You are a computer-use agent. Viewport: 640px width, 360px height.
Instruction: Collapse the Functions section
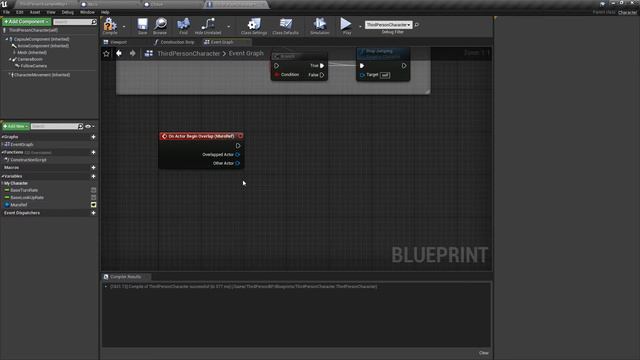(2, 152)
